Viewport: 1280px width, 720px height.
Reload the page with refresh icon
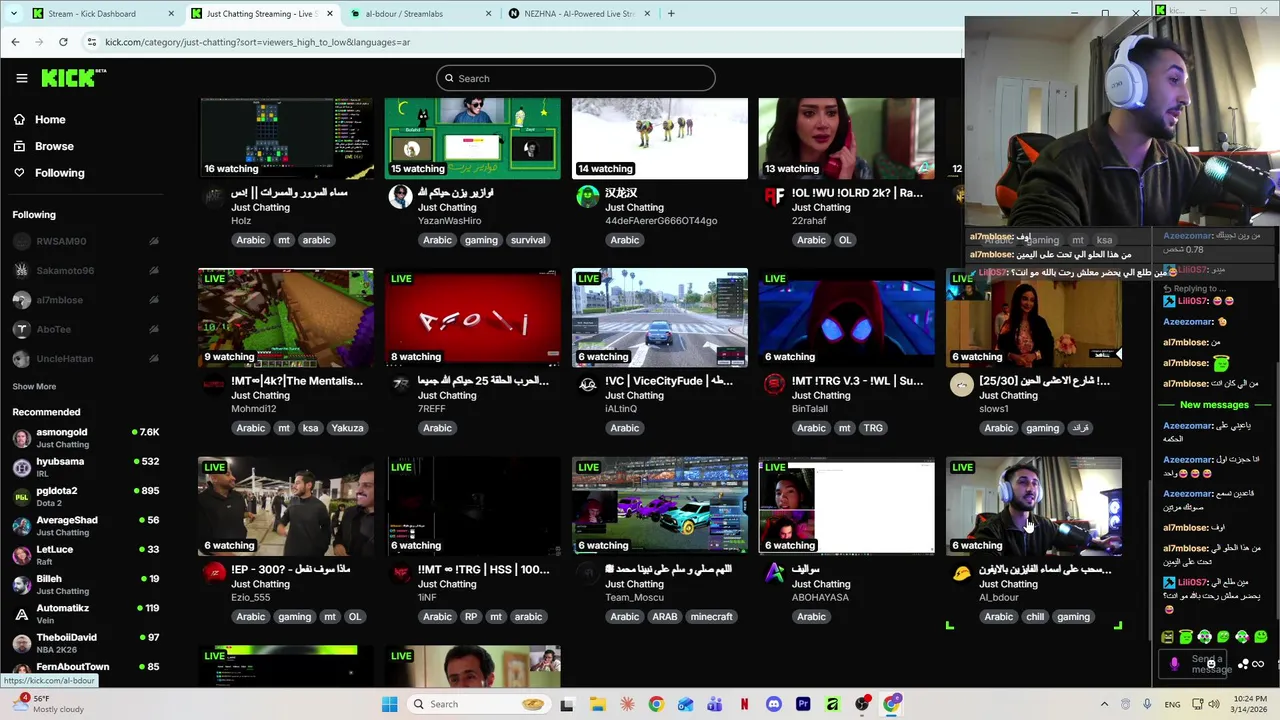63,42
